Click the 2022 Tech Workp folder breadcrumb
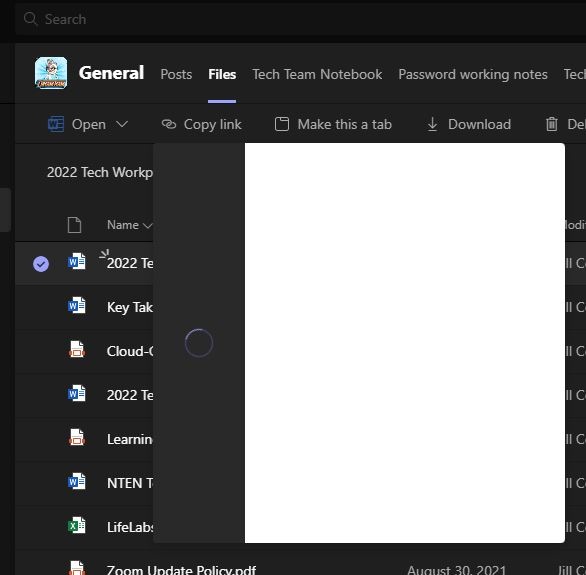Image resolution: width=586 pixels, height=575 pixels. click(100, 172)
